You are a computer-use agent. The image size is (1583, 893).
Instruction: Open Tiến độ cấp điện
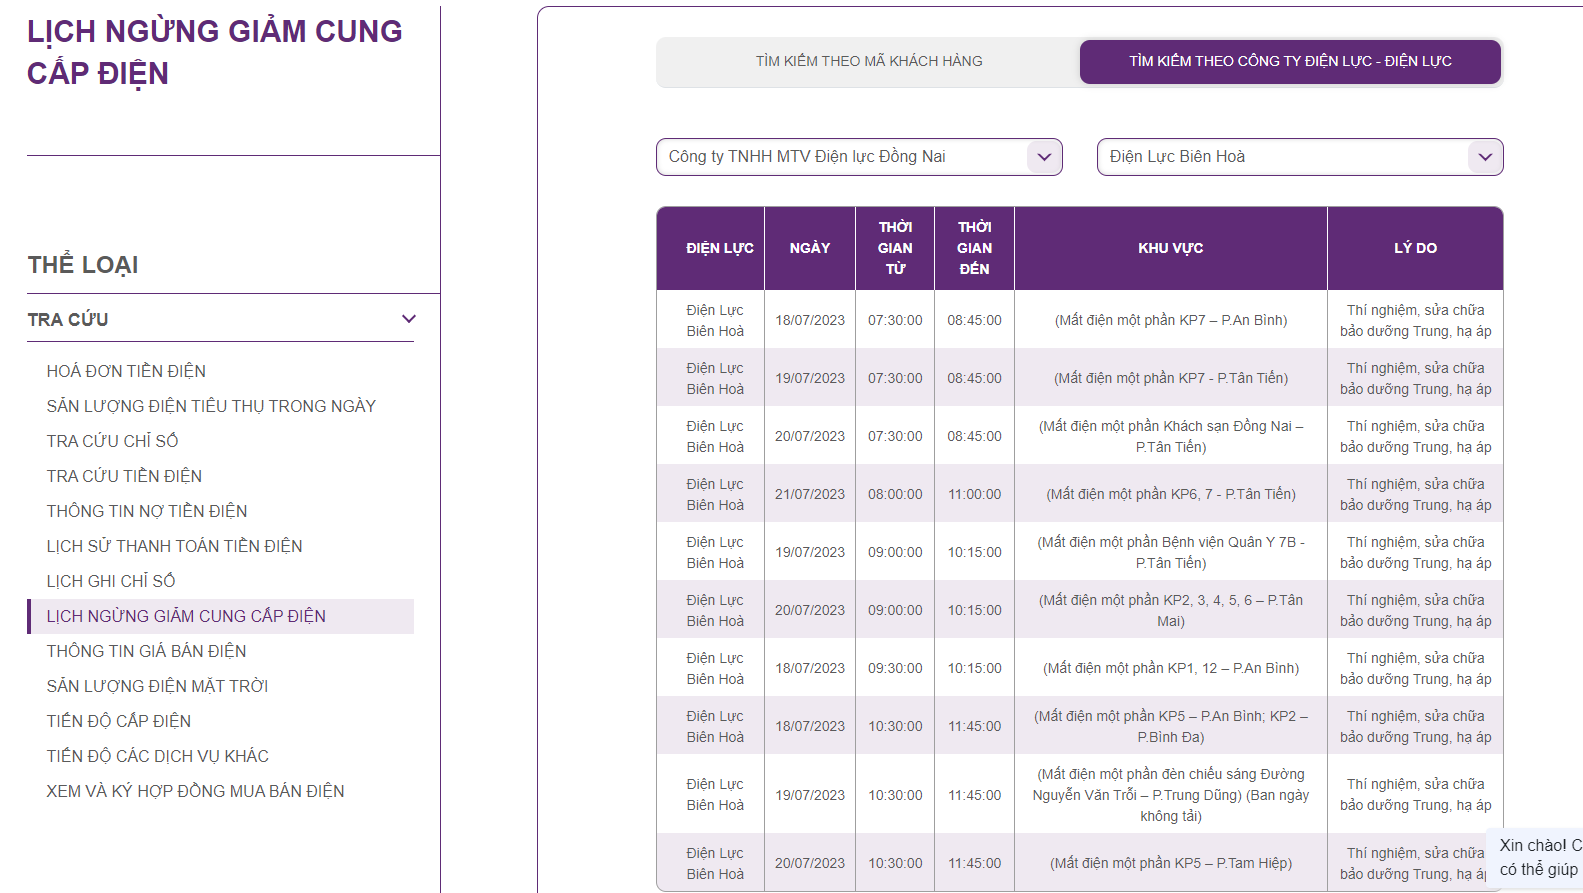coord(119,721)
